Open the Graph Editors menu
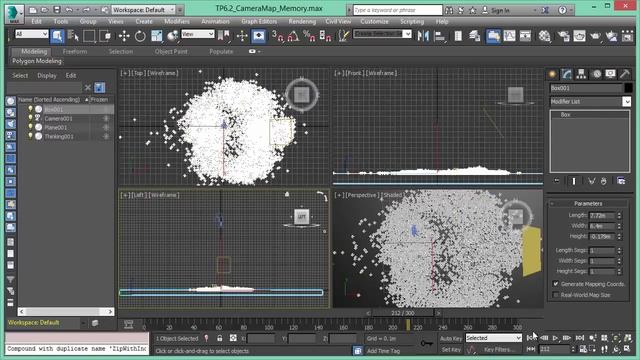 click(259, 21)
